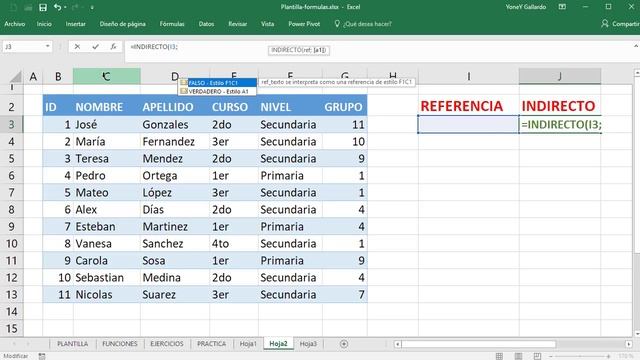Select FALSO - Estilo F1C1 from the autocomplete list
The width and height of the screenshot is (640, 360).
[x=218, y=83]
